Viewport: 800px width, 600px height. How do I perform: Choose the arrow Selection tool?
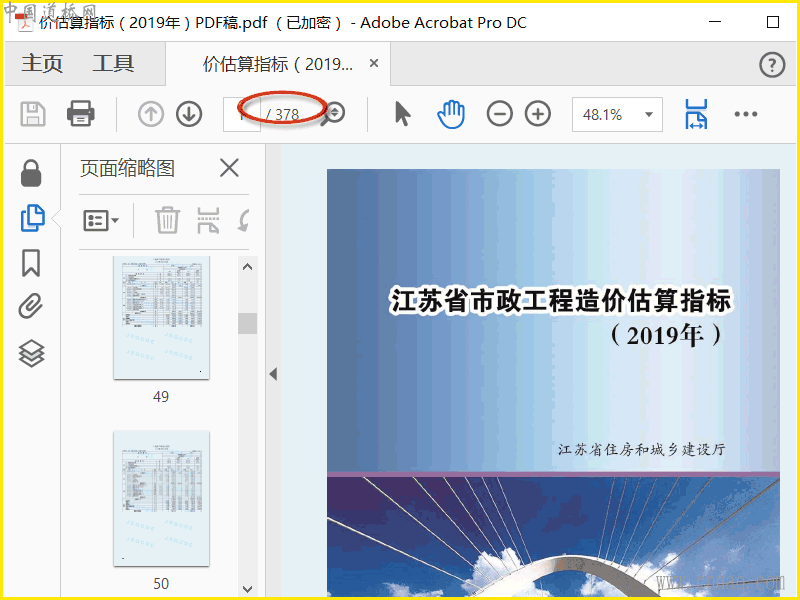403,113
